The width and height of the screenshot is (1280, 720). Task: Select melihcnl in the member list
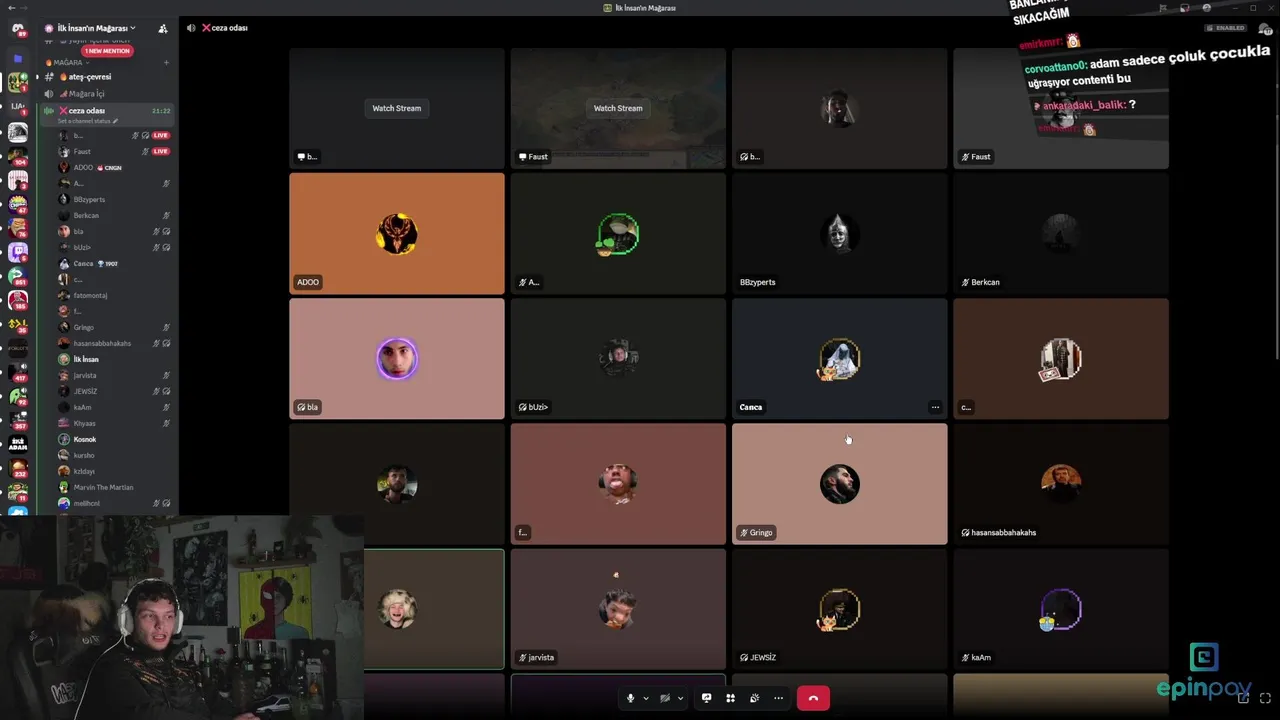(113, 503)
